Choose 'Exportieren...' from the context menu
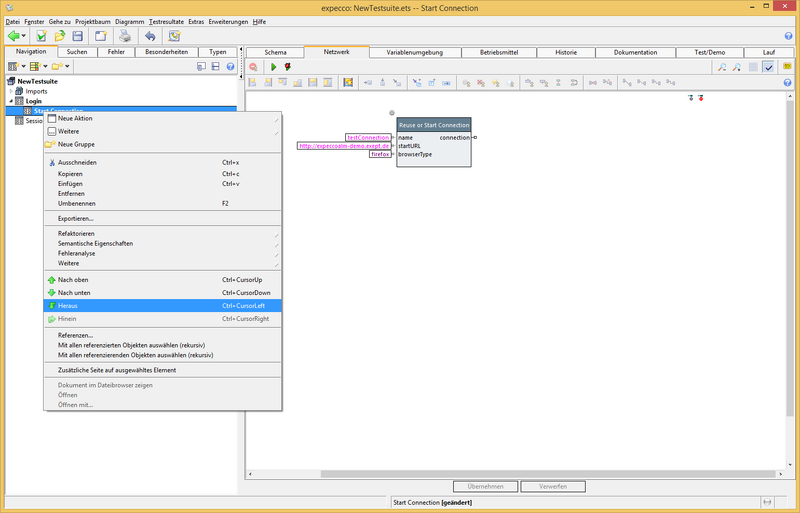800x513 pixels. pyautogui.click(x=76, y=218)
